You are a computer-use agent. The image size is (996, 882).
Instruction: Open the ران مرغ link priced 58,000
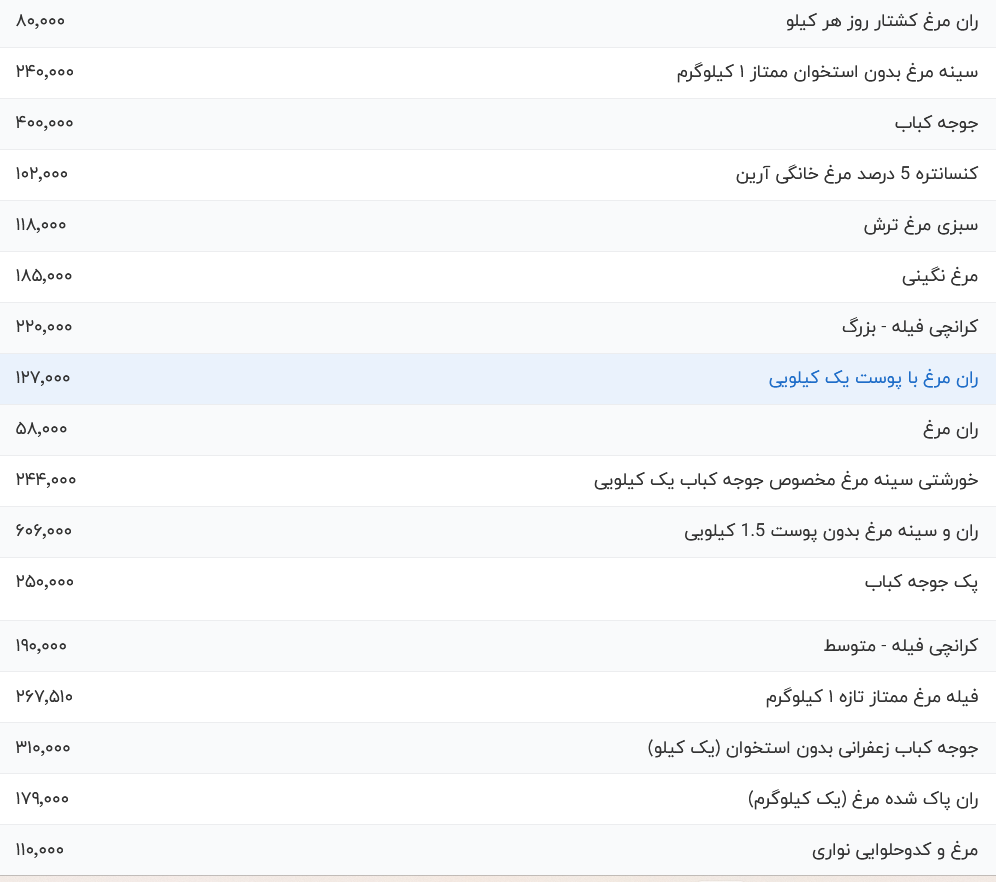(x=950, y=429)
